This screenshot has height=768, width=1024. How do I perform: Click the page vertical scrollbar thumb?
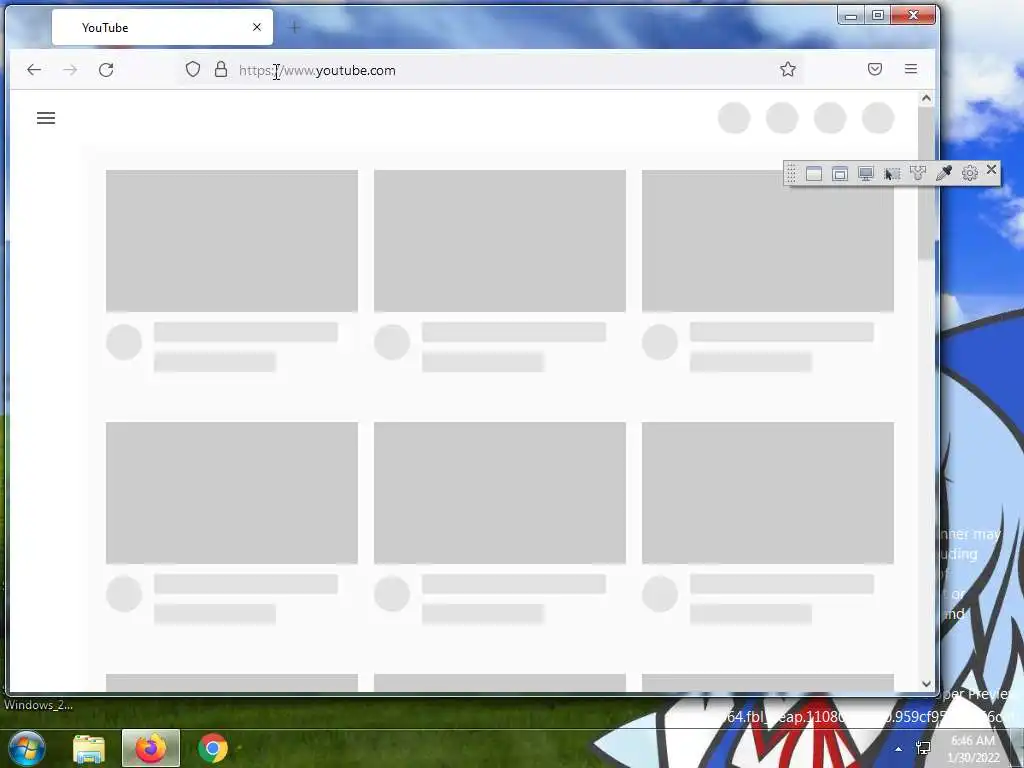[x=926, y=183]
